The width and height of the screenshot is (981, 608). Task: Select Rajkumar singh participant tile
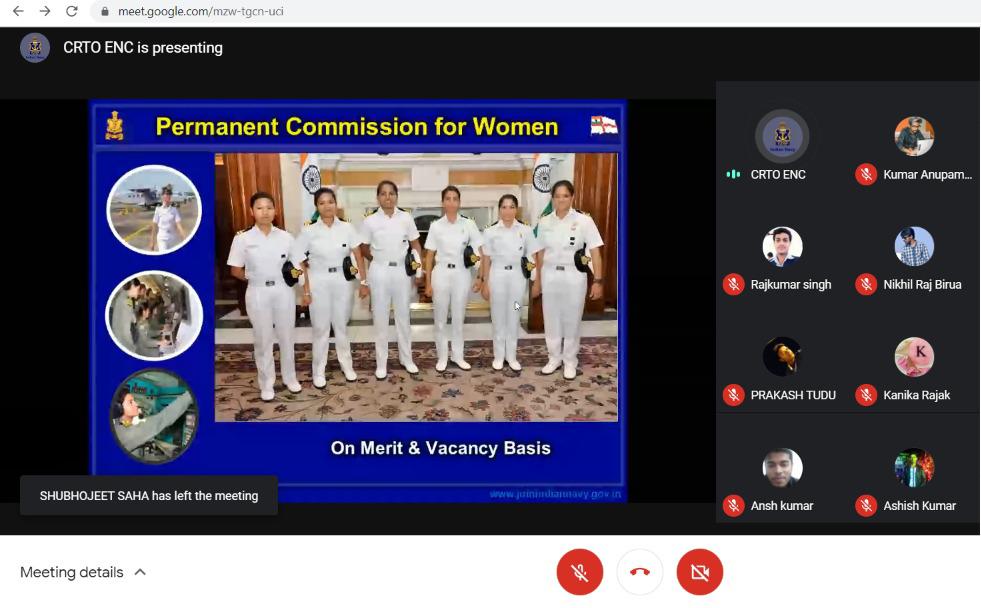[782, 258]
